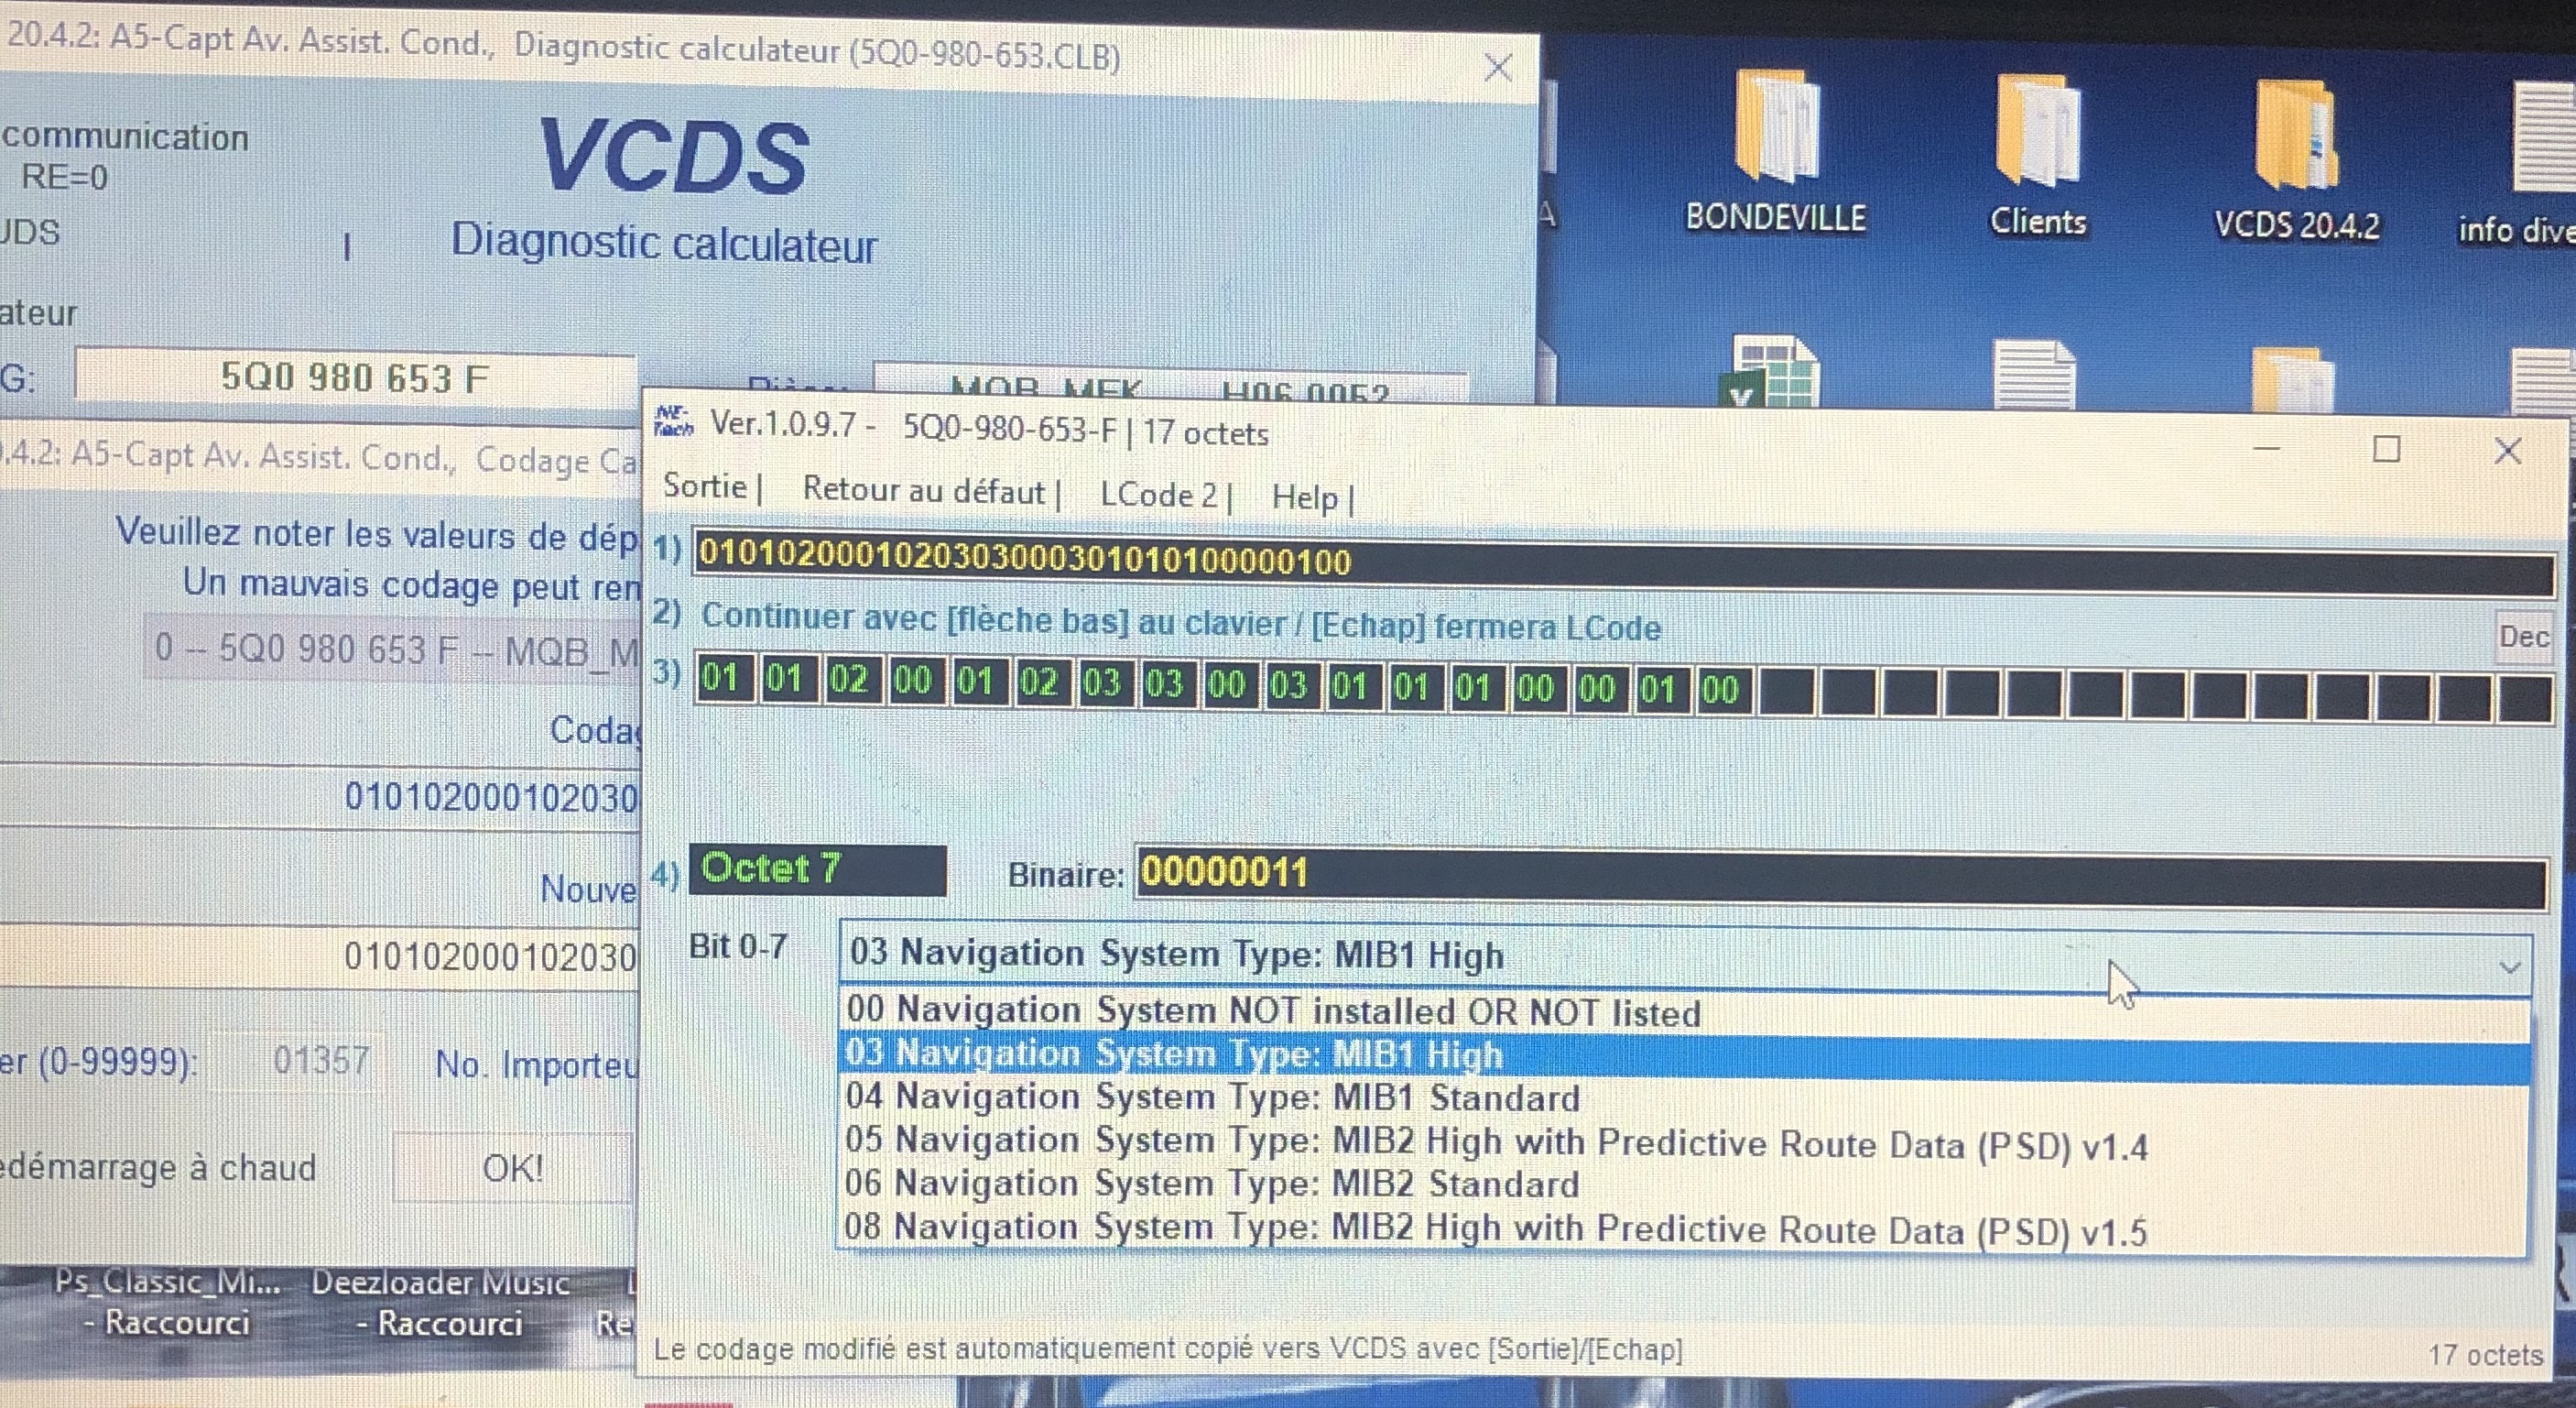The height and width of the screenshot is (1408, 2576).
Task: Click the 5Q0 980 653 F part number field
Action: (355, 378)
